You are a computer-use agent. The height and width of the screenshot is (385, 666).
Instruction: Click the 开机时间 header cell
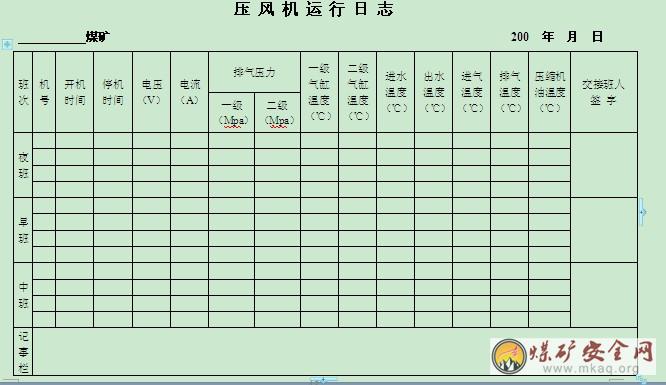[x=75, y=92]
